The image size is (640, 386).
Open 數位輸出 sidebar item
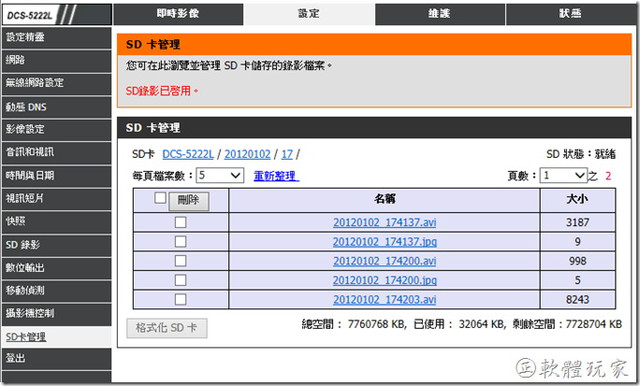[56, 268]
